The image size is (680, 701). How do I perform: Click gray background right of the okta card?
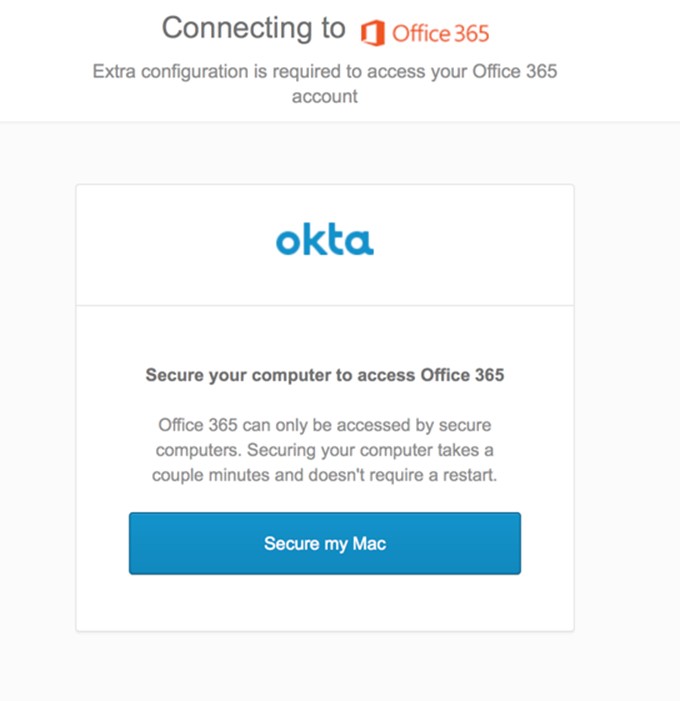[626, 400]
